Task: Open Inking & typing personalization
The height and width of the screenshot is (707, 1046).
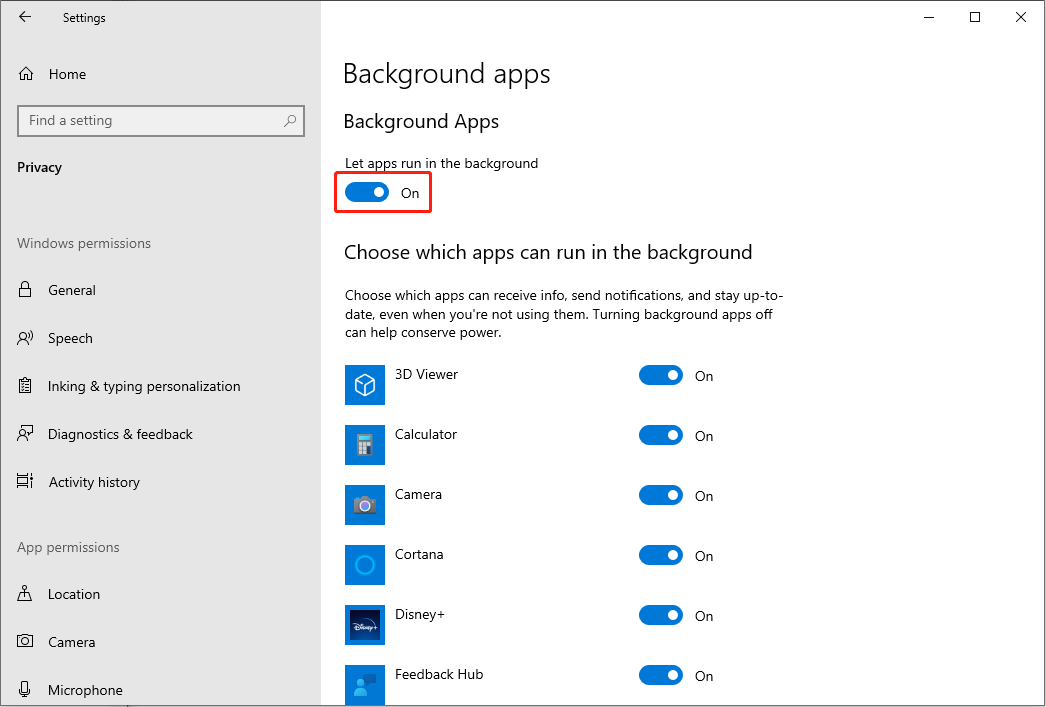Action: (x=144, y=386)
